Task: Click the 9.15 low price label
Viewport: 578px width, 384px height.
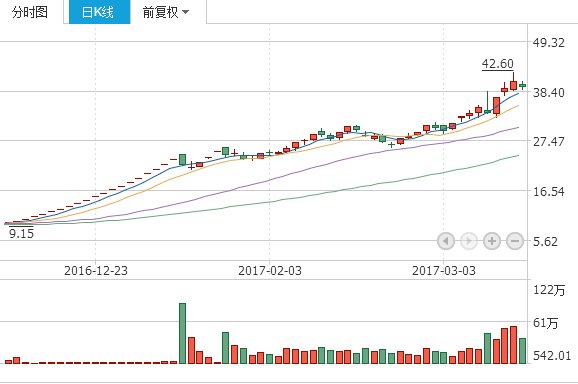Action: tap(21, 234)
